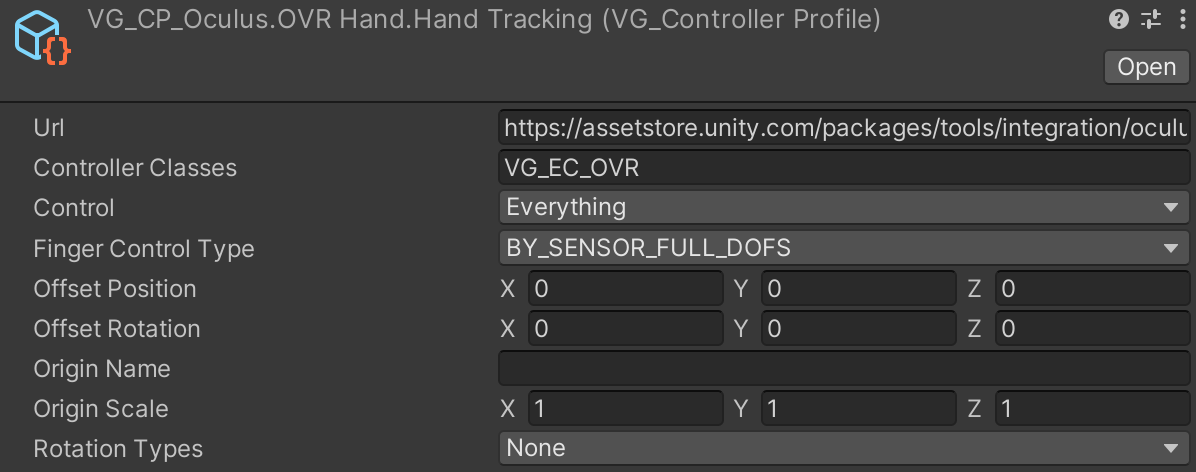Click the Url text field
1196x472 pixels.
point(844,127)
